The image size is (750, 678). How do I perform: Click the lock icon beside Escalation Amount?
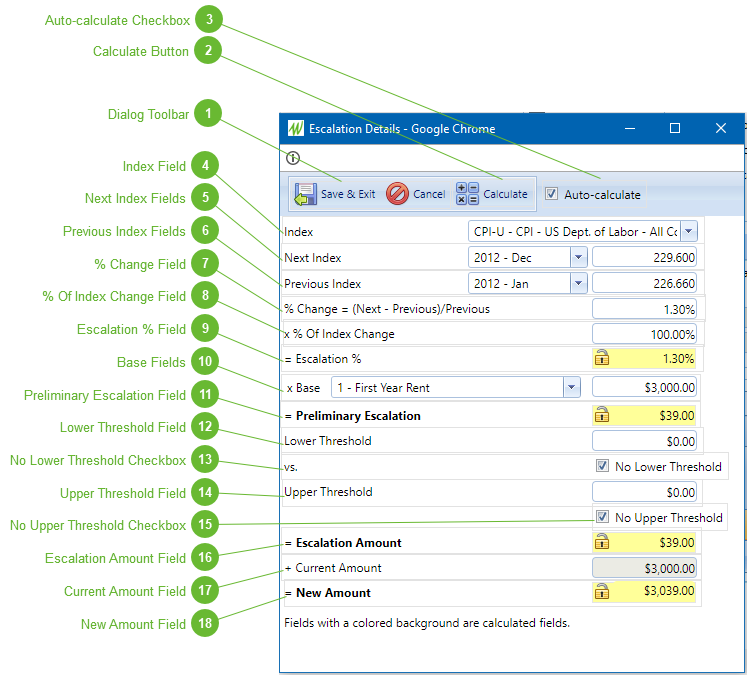[602, 542]
